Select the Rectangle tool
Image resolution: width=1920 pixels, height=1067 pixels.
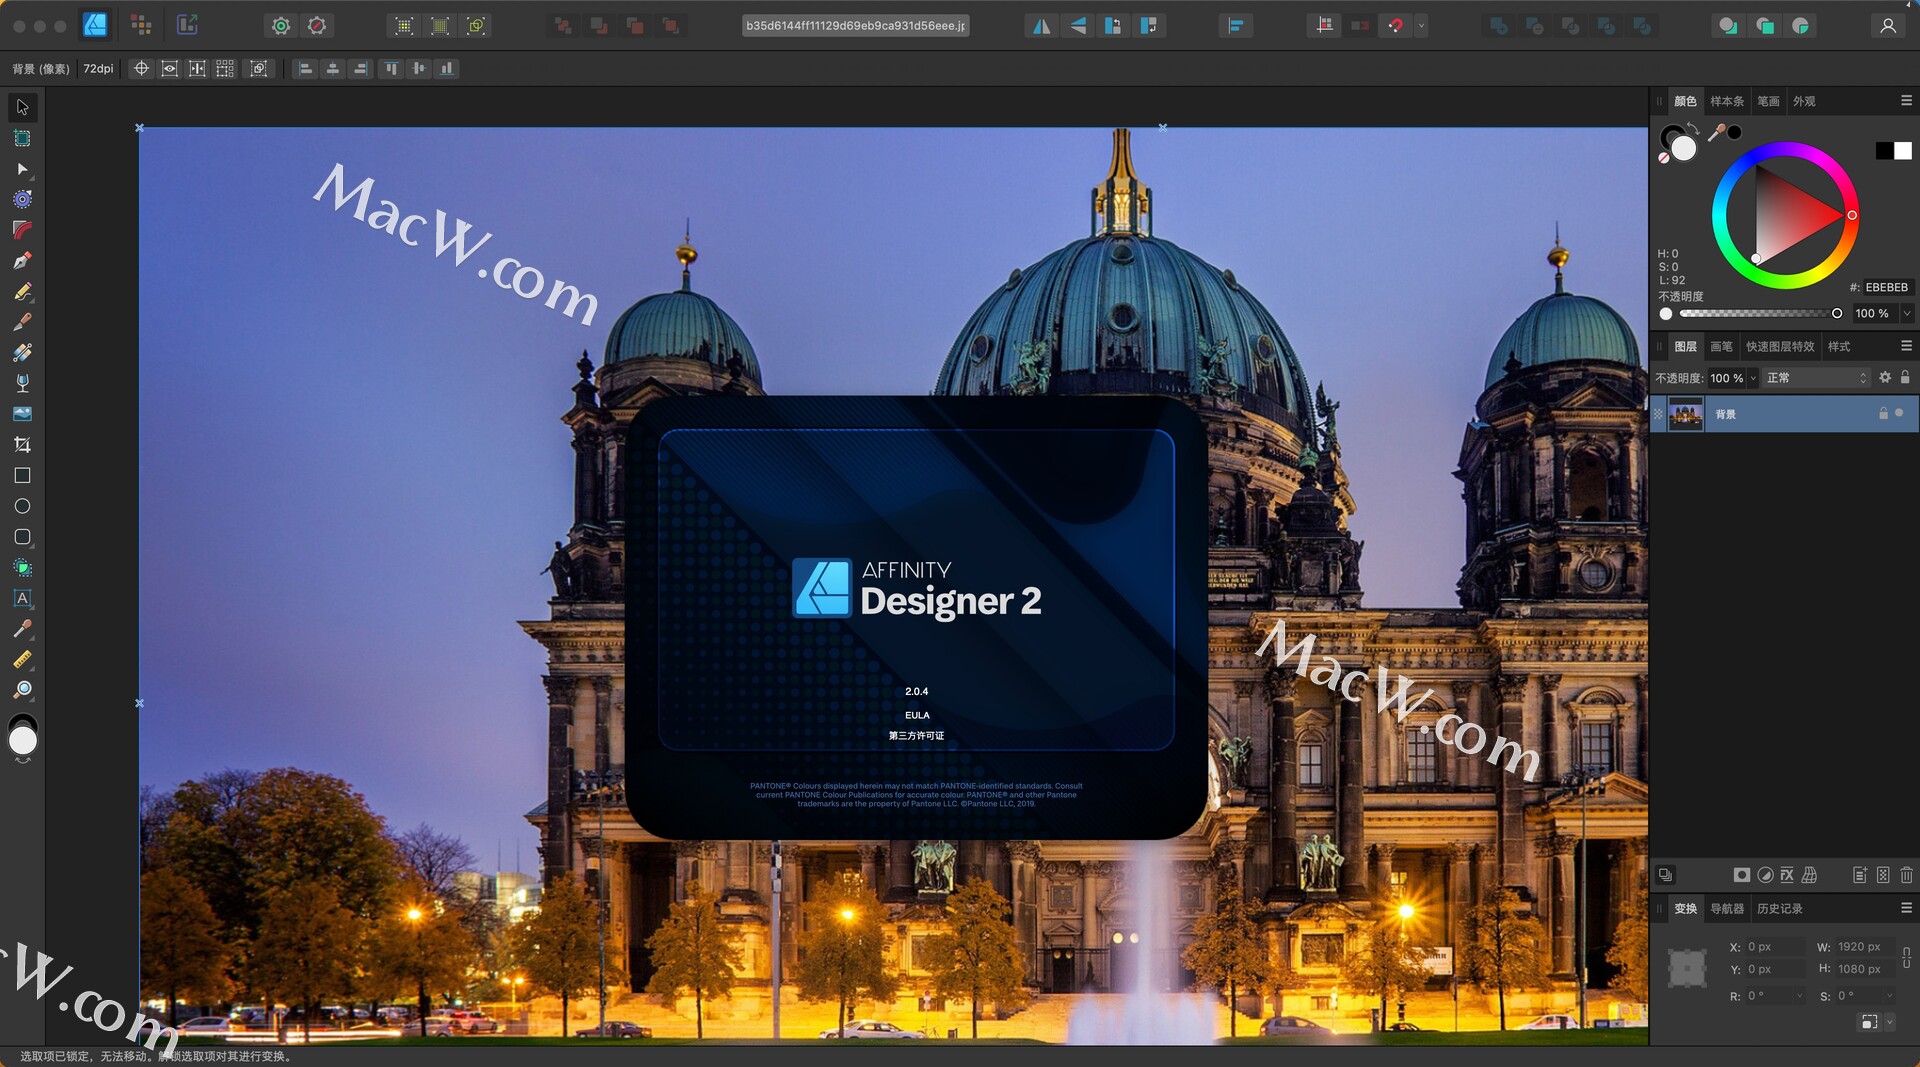tap(22, 476)
